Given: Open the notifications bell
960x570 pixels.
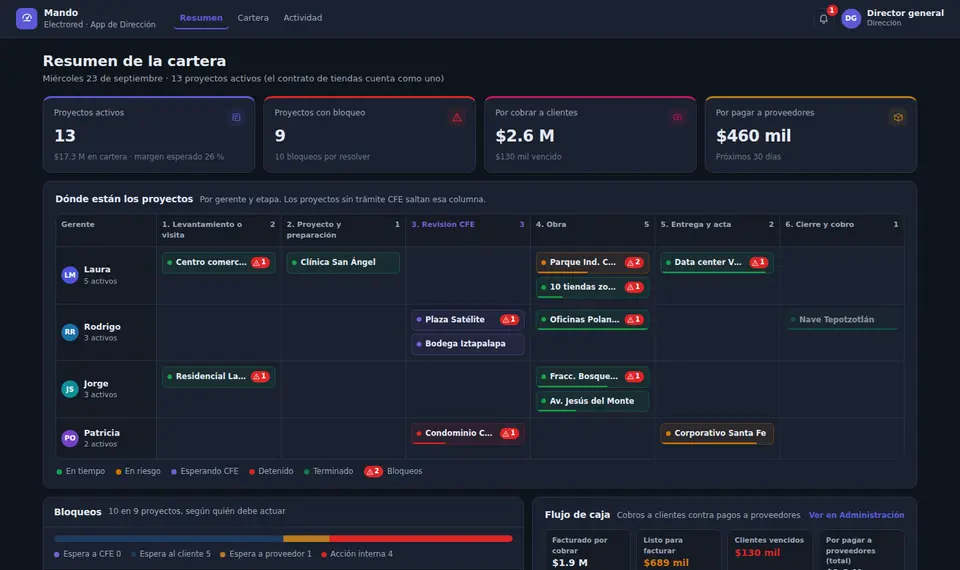Looking at the screenshot, I should [x=823, y=18].
